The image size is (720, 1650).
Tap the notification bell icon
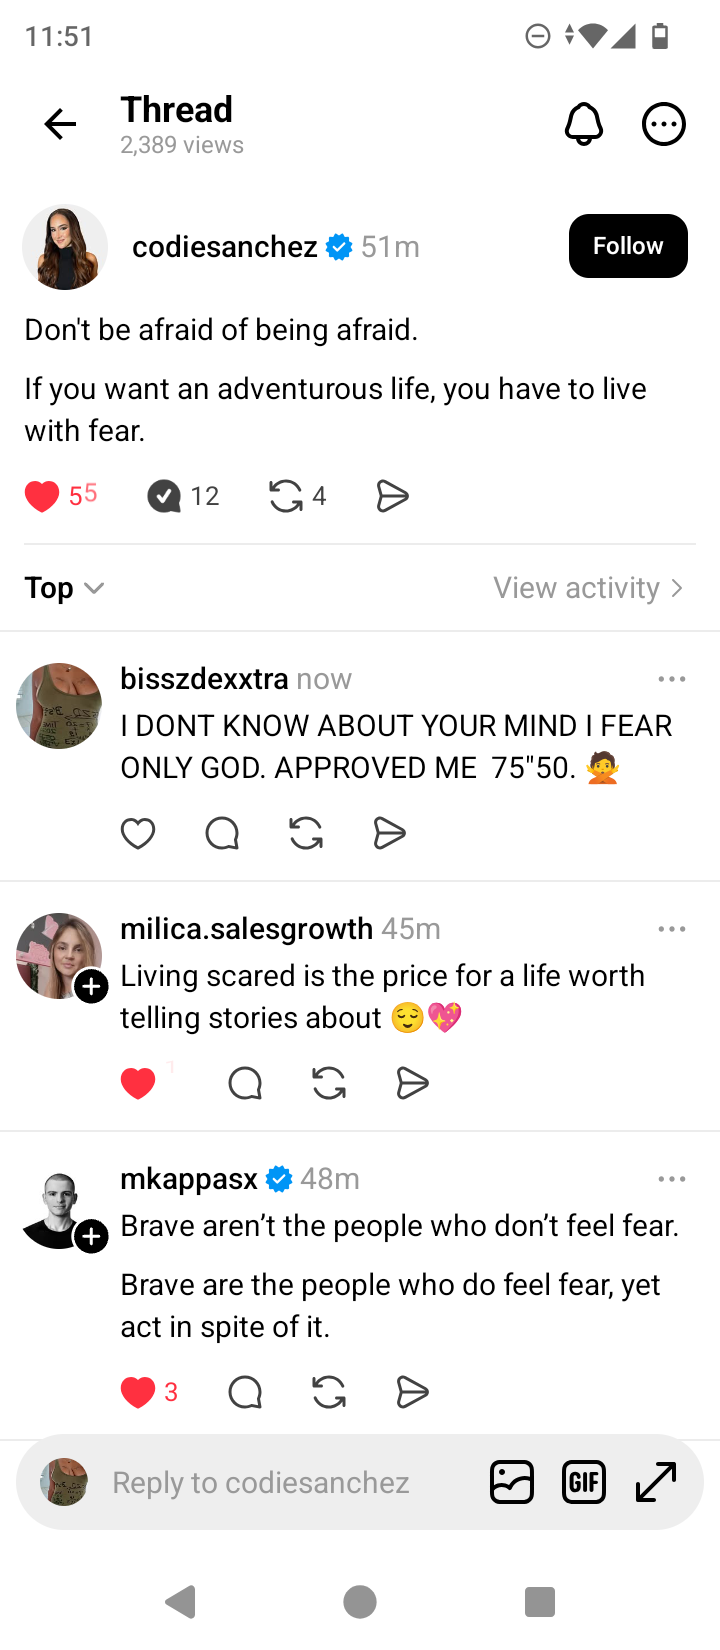(x=584, y=124)
